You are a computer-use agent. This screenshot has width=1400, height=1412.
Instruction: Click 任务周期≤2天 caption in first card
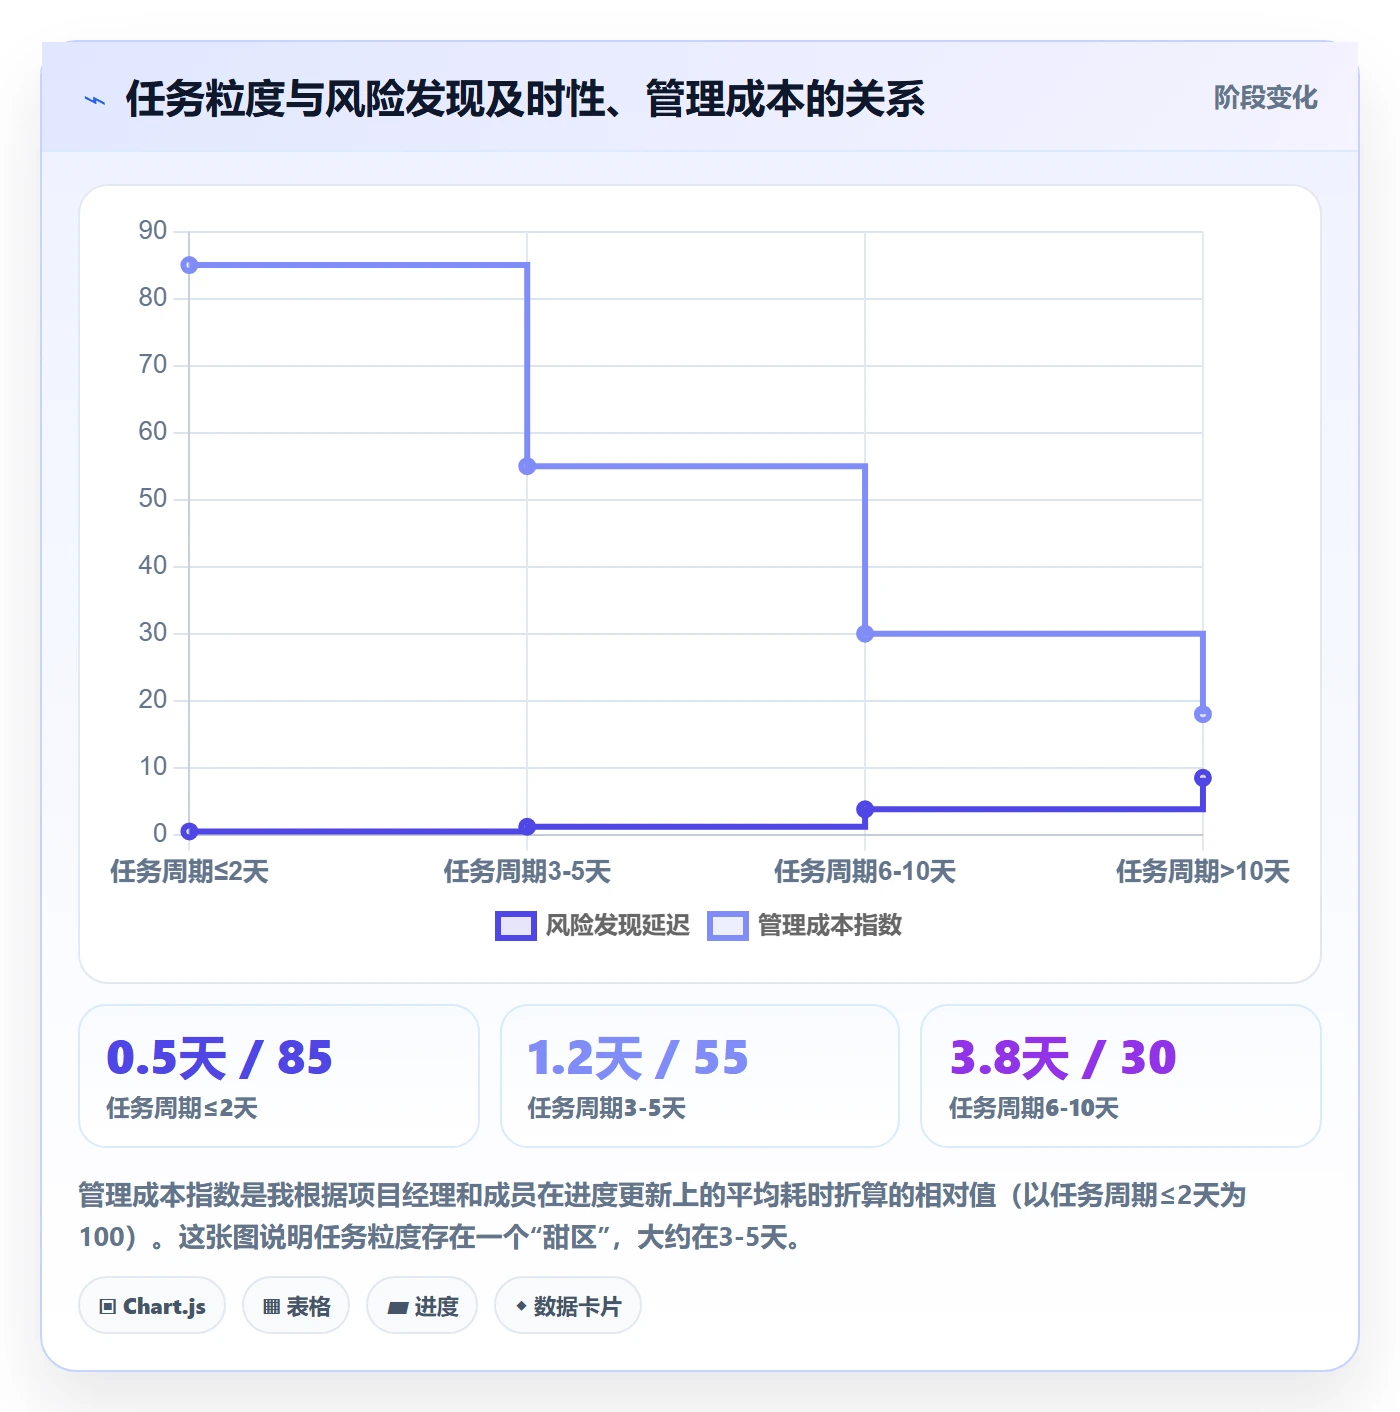pos(182,1109)
